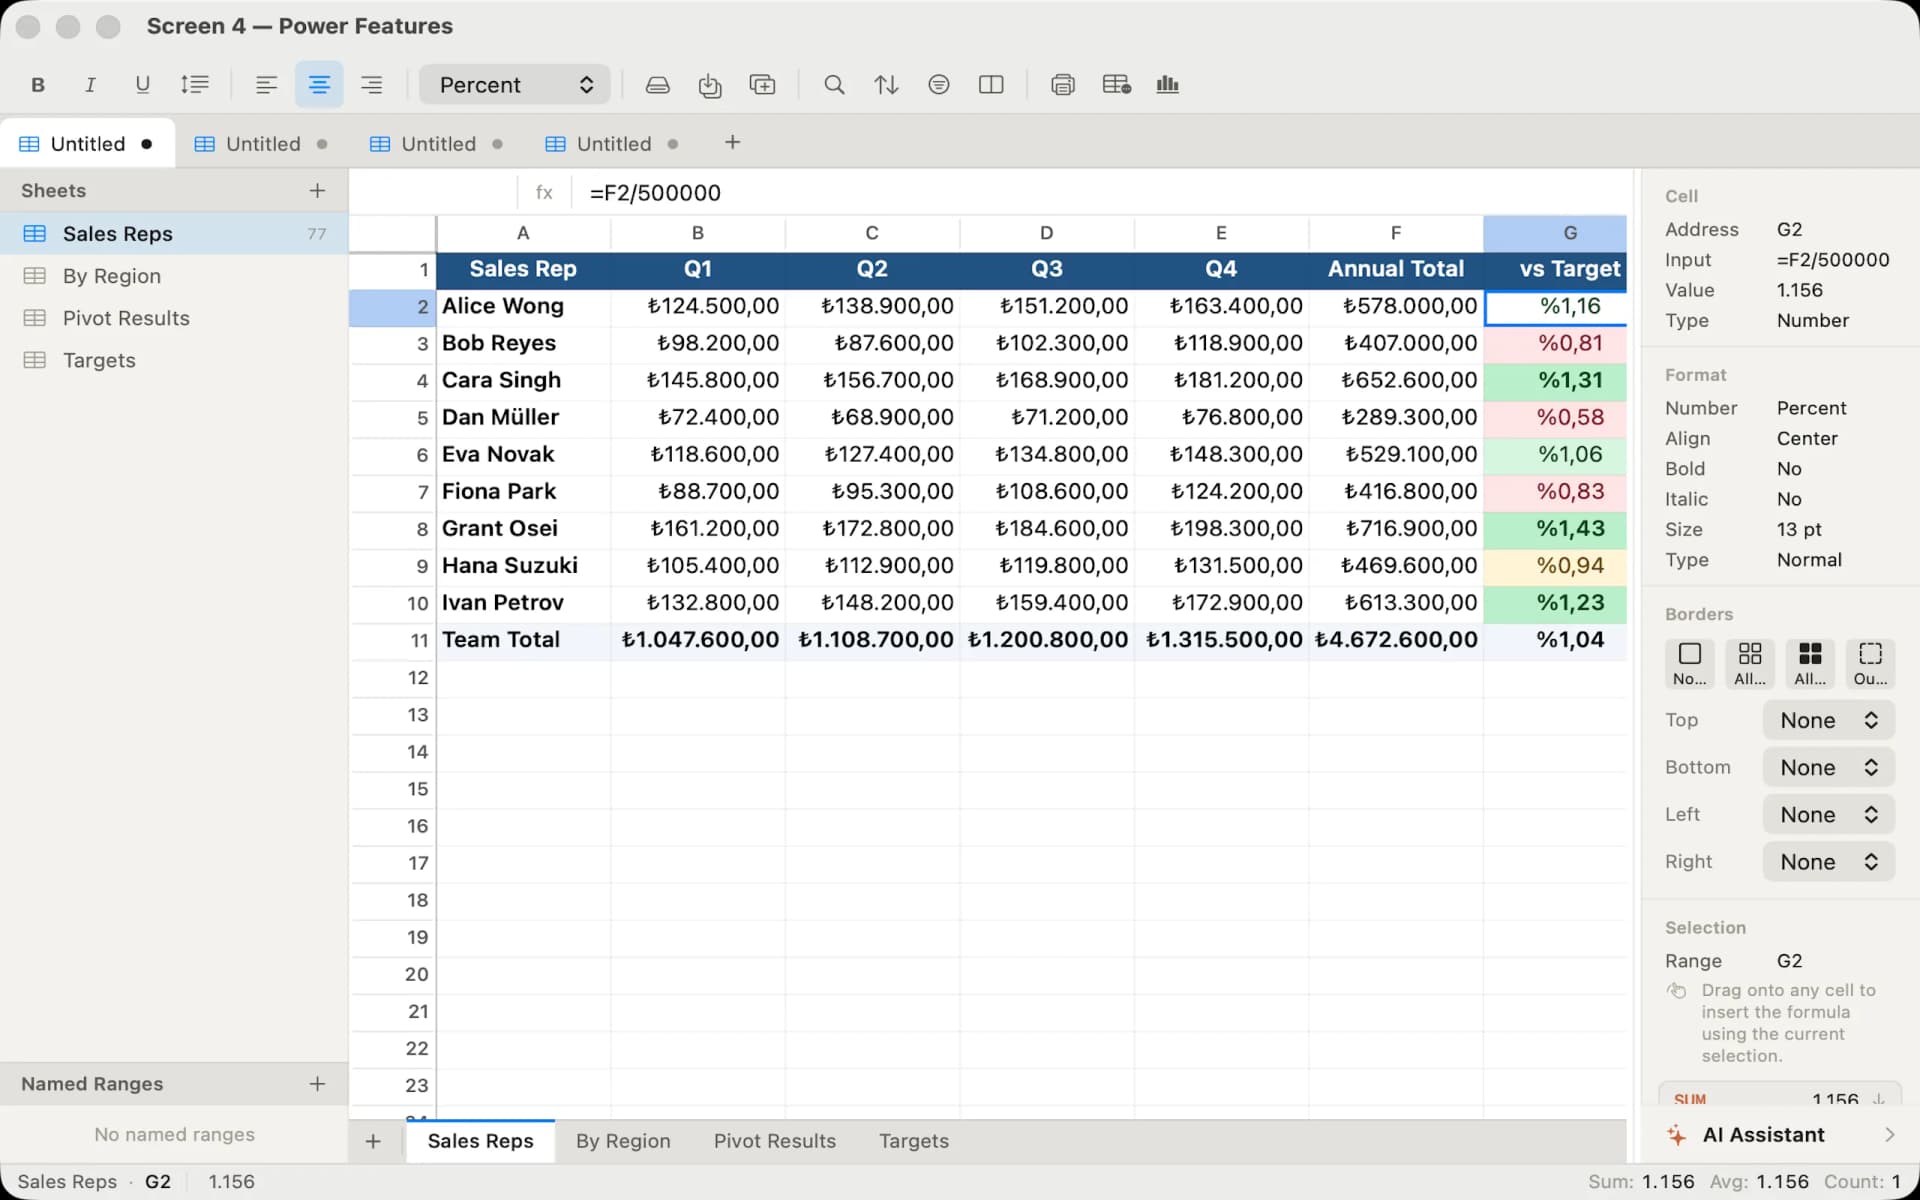Viewport: 1920px width, 1200px height.
Task: Open the line spacing tool
Action: point(194,85)
